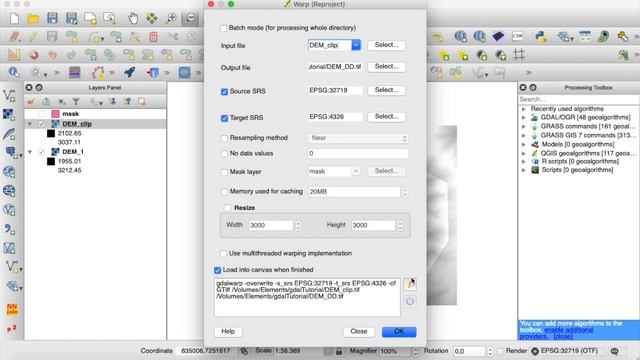
Task: Select the Pan Map hand tool
Action: [x=133, y=18]
